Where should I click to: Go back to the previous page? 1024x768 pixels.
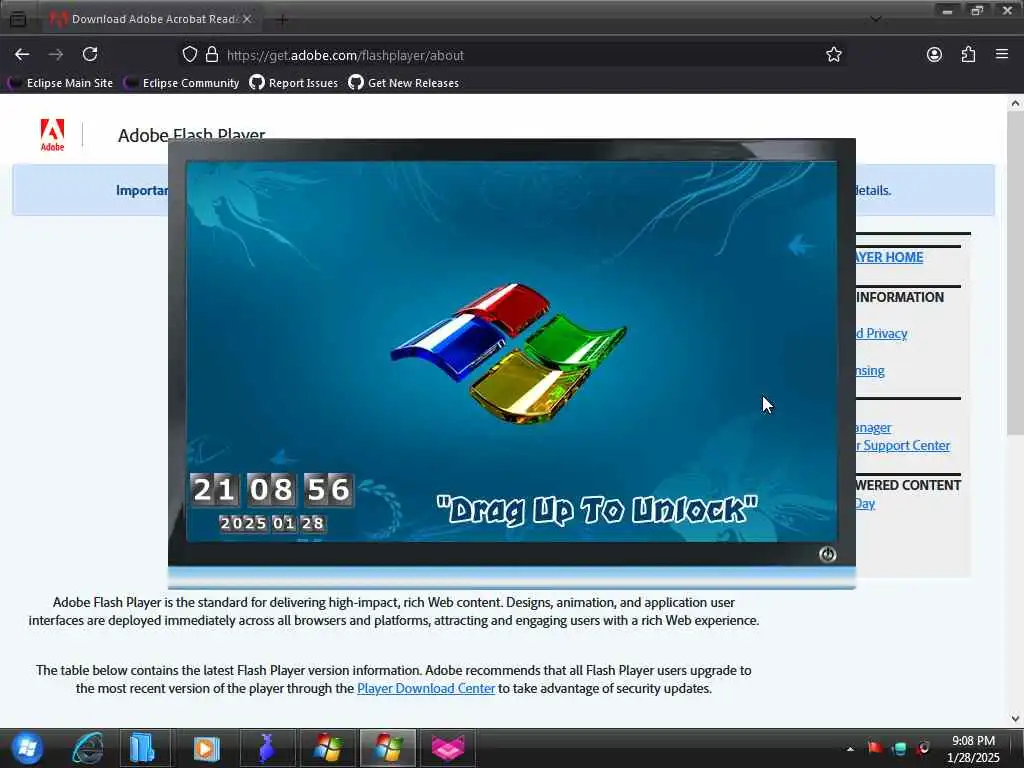click(22, 55)
